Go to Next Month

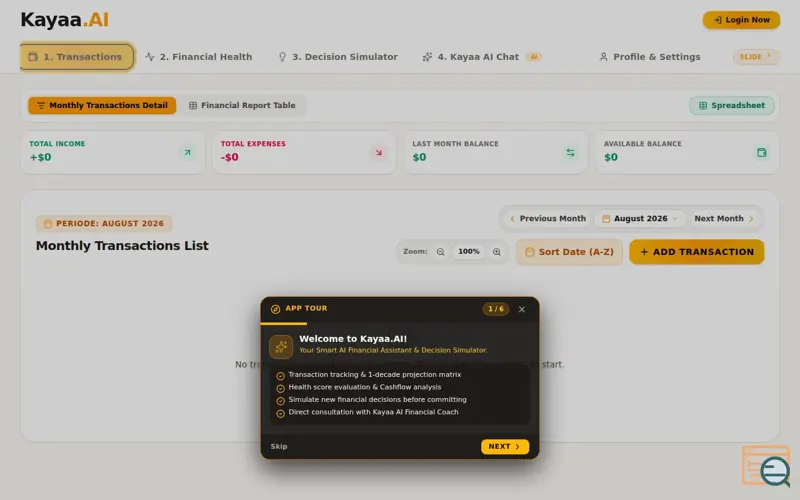(x=723, y=218)
